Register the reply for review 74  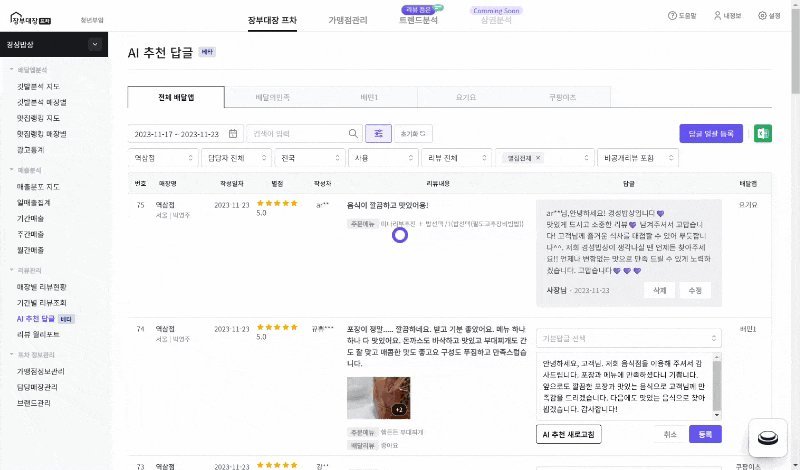coord(705,434)
